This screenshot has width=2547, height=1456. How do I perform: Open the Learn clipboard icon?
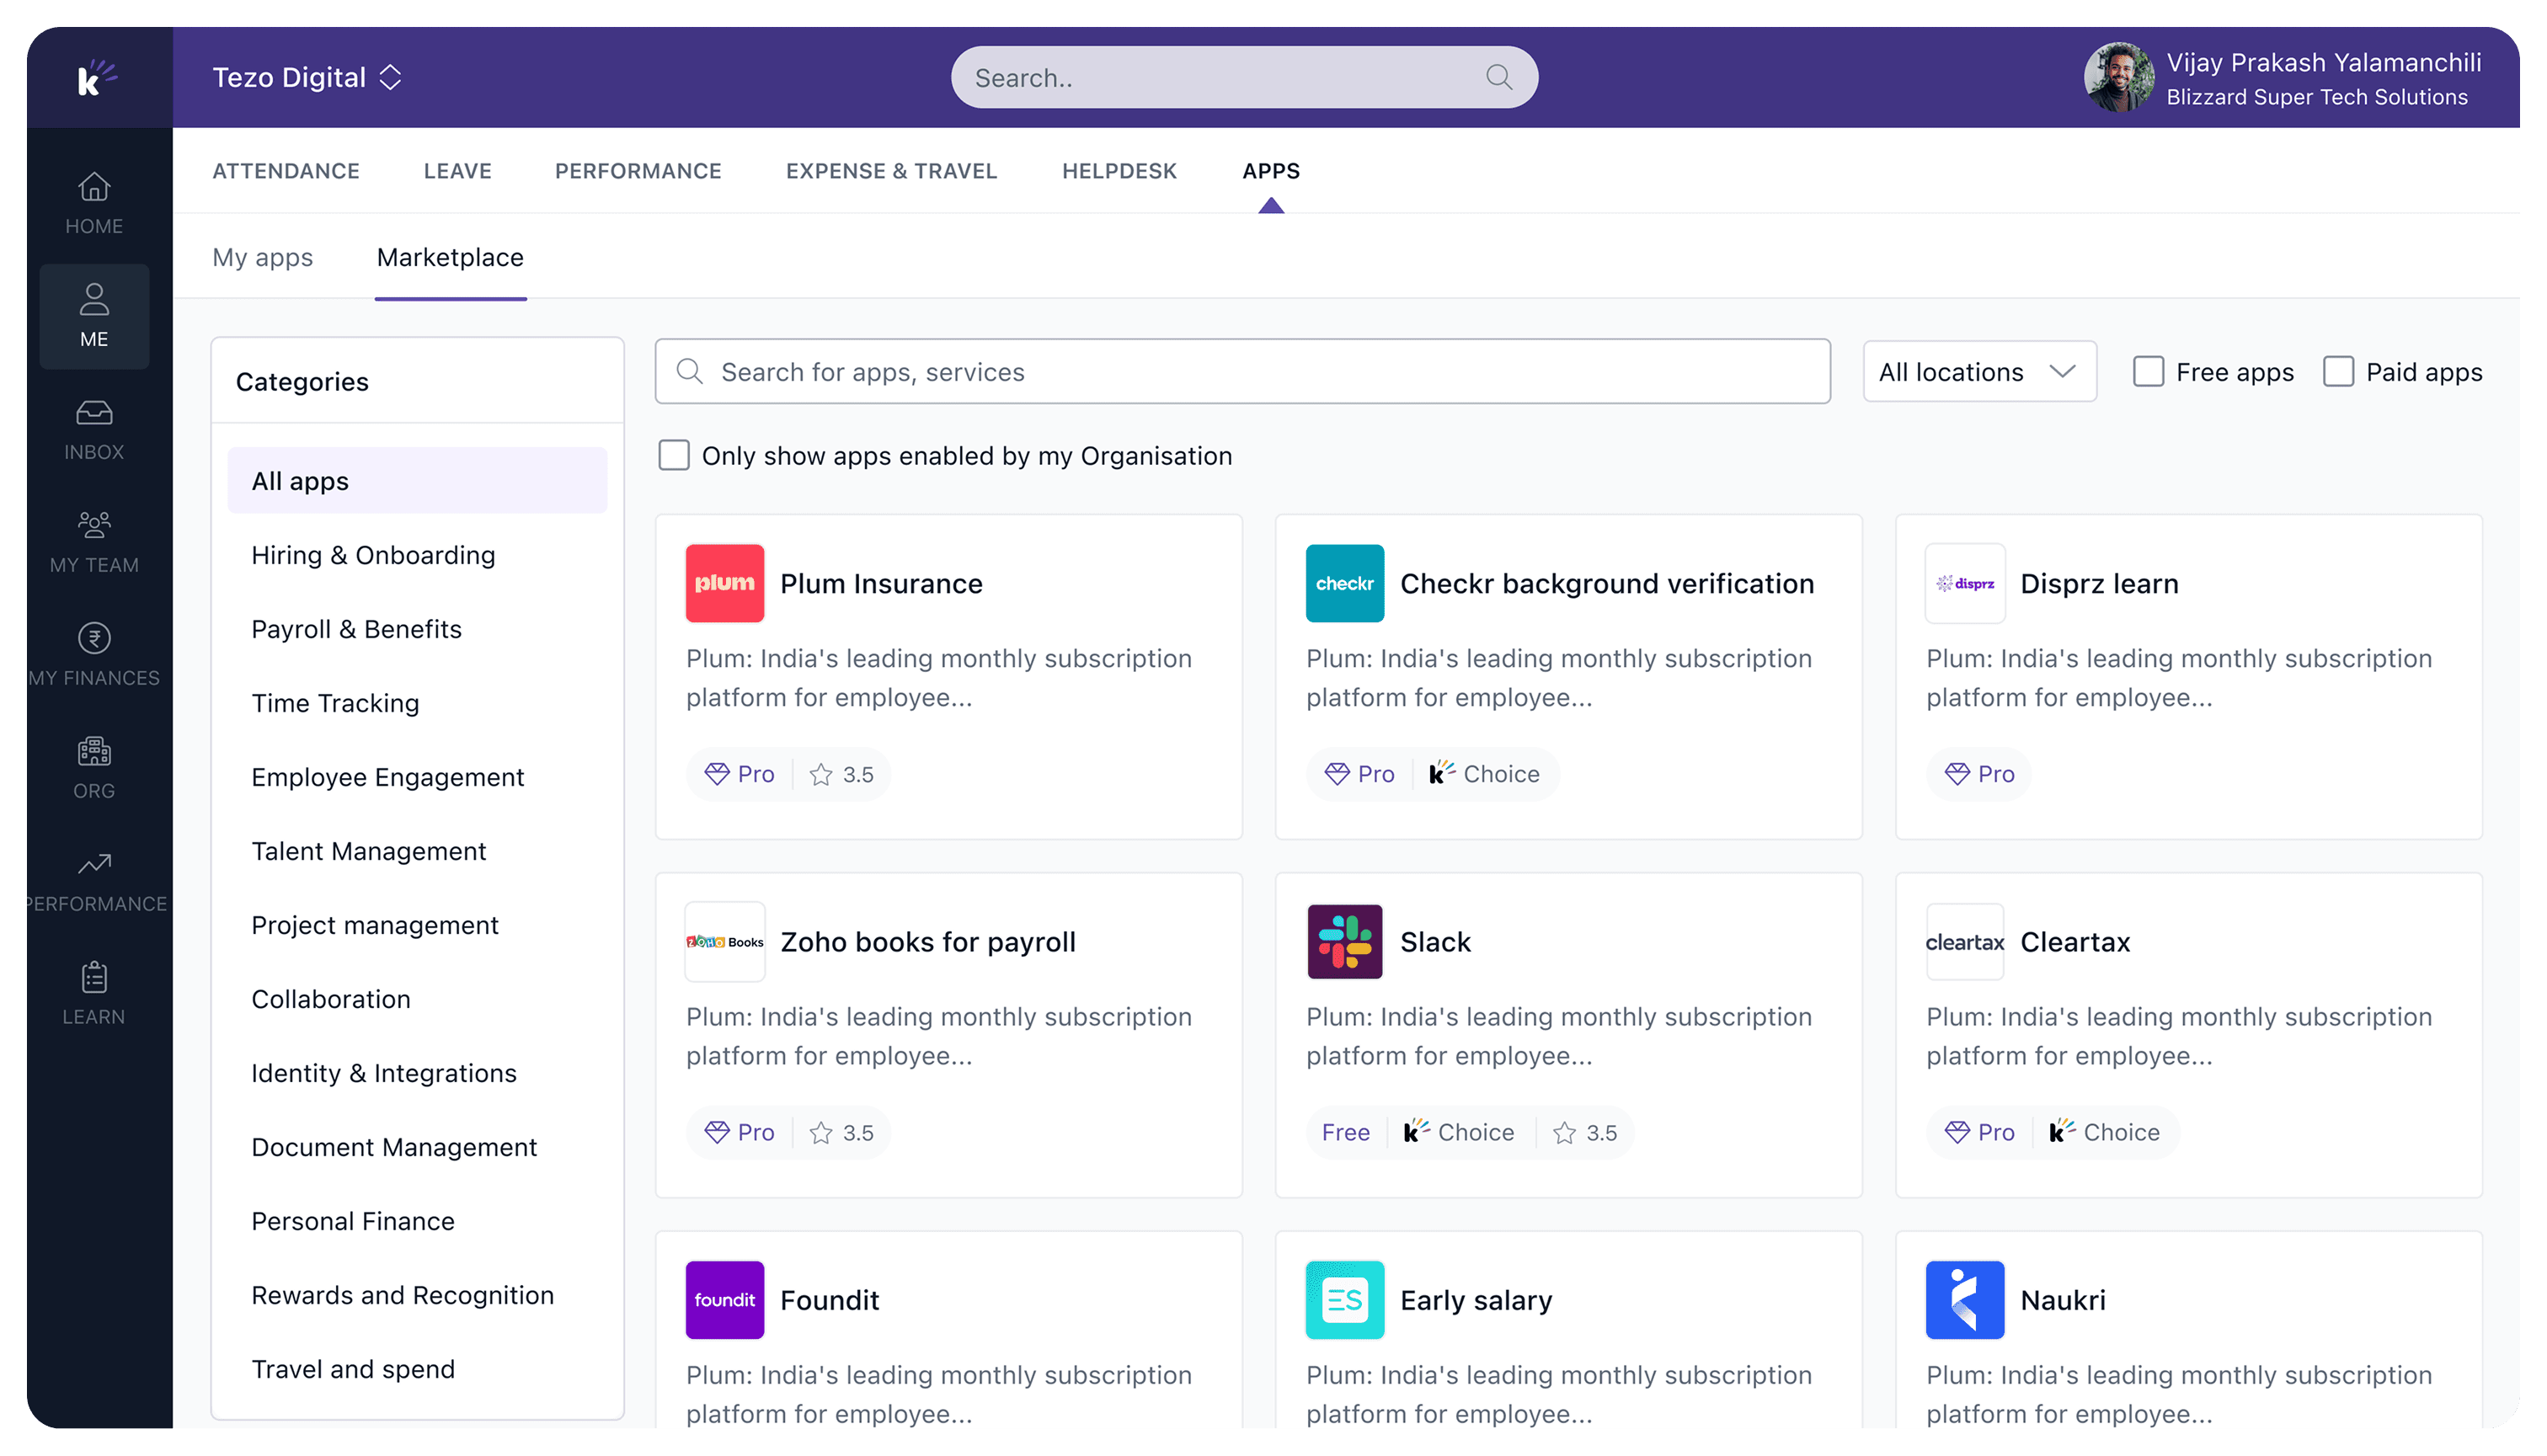94,977
